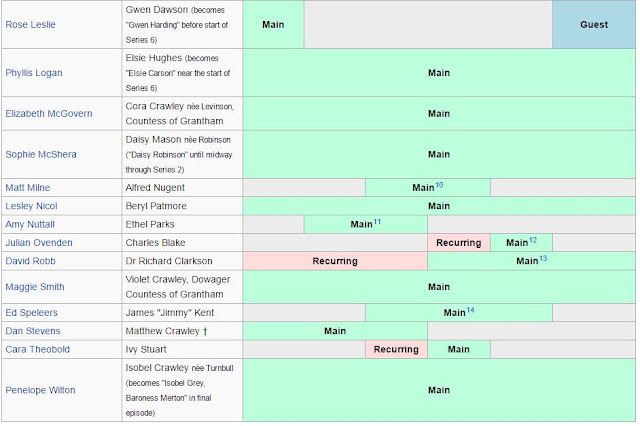Open footnote 13 in Dr Richard Clarkson row
Image resolution: width=640 pixels, height=426 pixels.
[x=543, y=259]
